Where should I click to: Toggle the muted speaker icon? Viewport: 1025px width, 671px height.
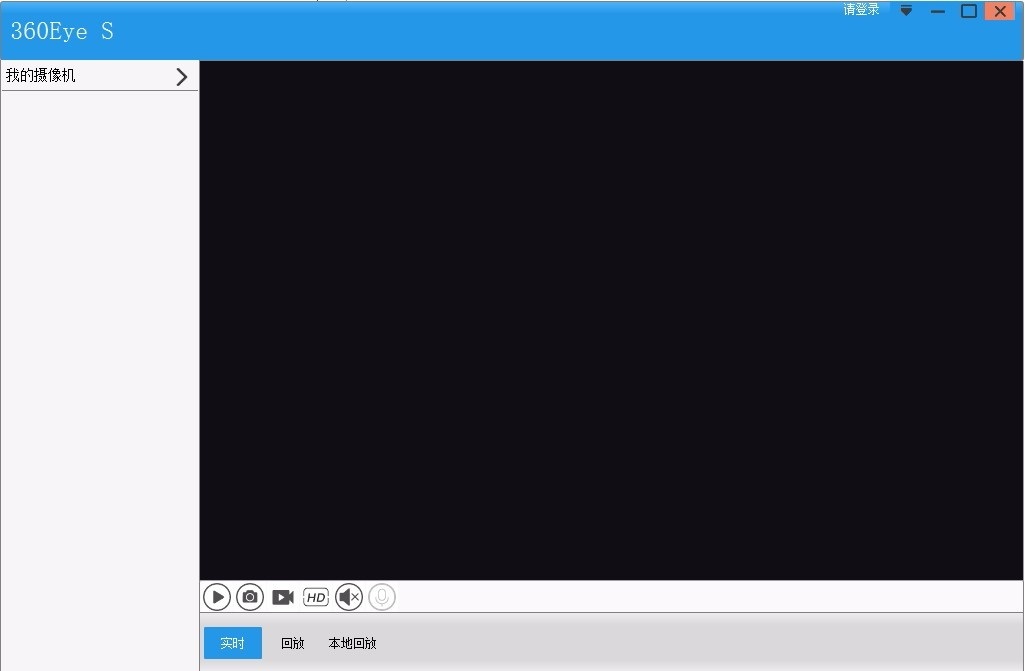coord(349,597)
